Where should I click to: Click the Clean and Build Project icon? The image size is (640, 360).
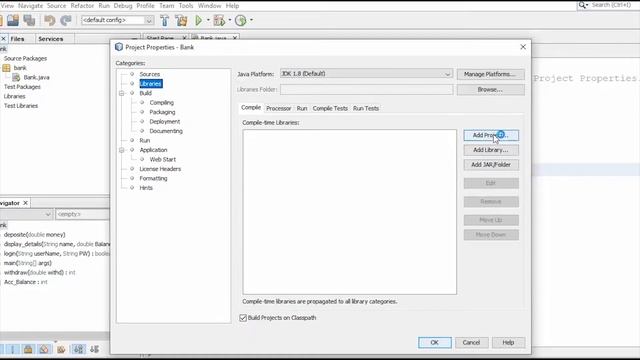(x=181, y=20)
